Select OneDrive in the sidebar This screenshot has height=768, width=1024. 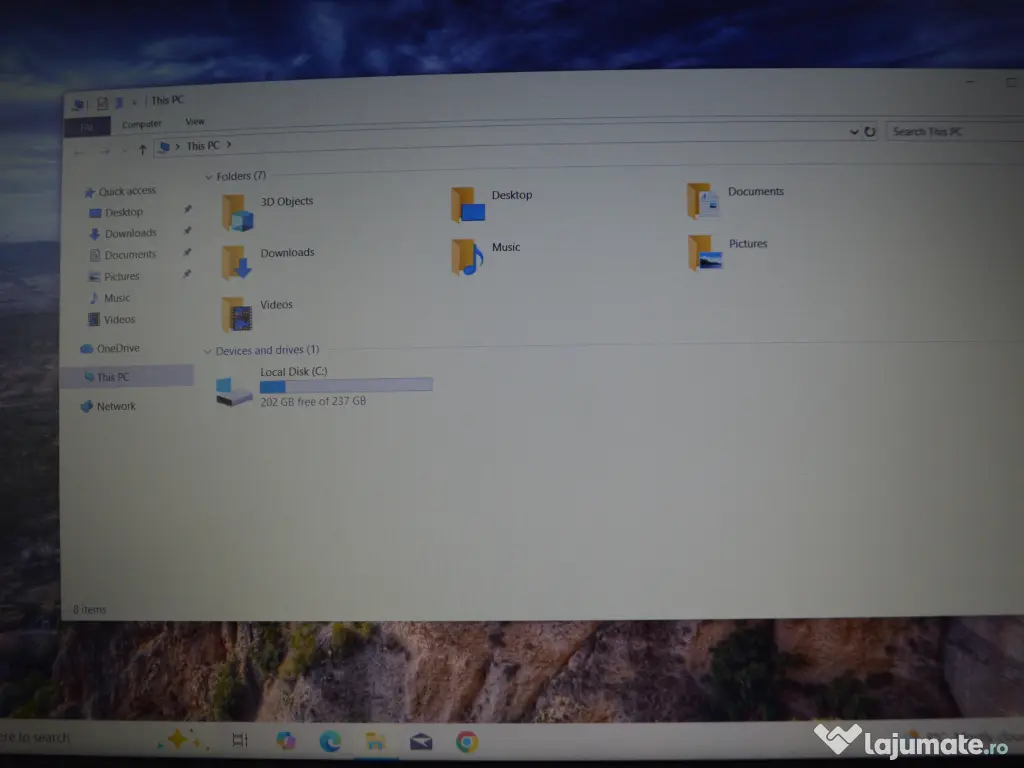118,348
